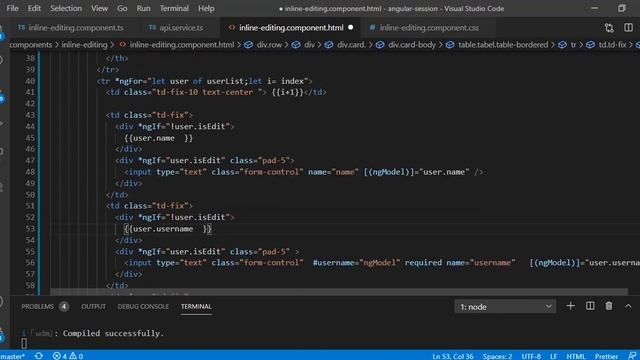Open the File menu
The width and height of the screenshot is (640, 360).
pos(12,8)
